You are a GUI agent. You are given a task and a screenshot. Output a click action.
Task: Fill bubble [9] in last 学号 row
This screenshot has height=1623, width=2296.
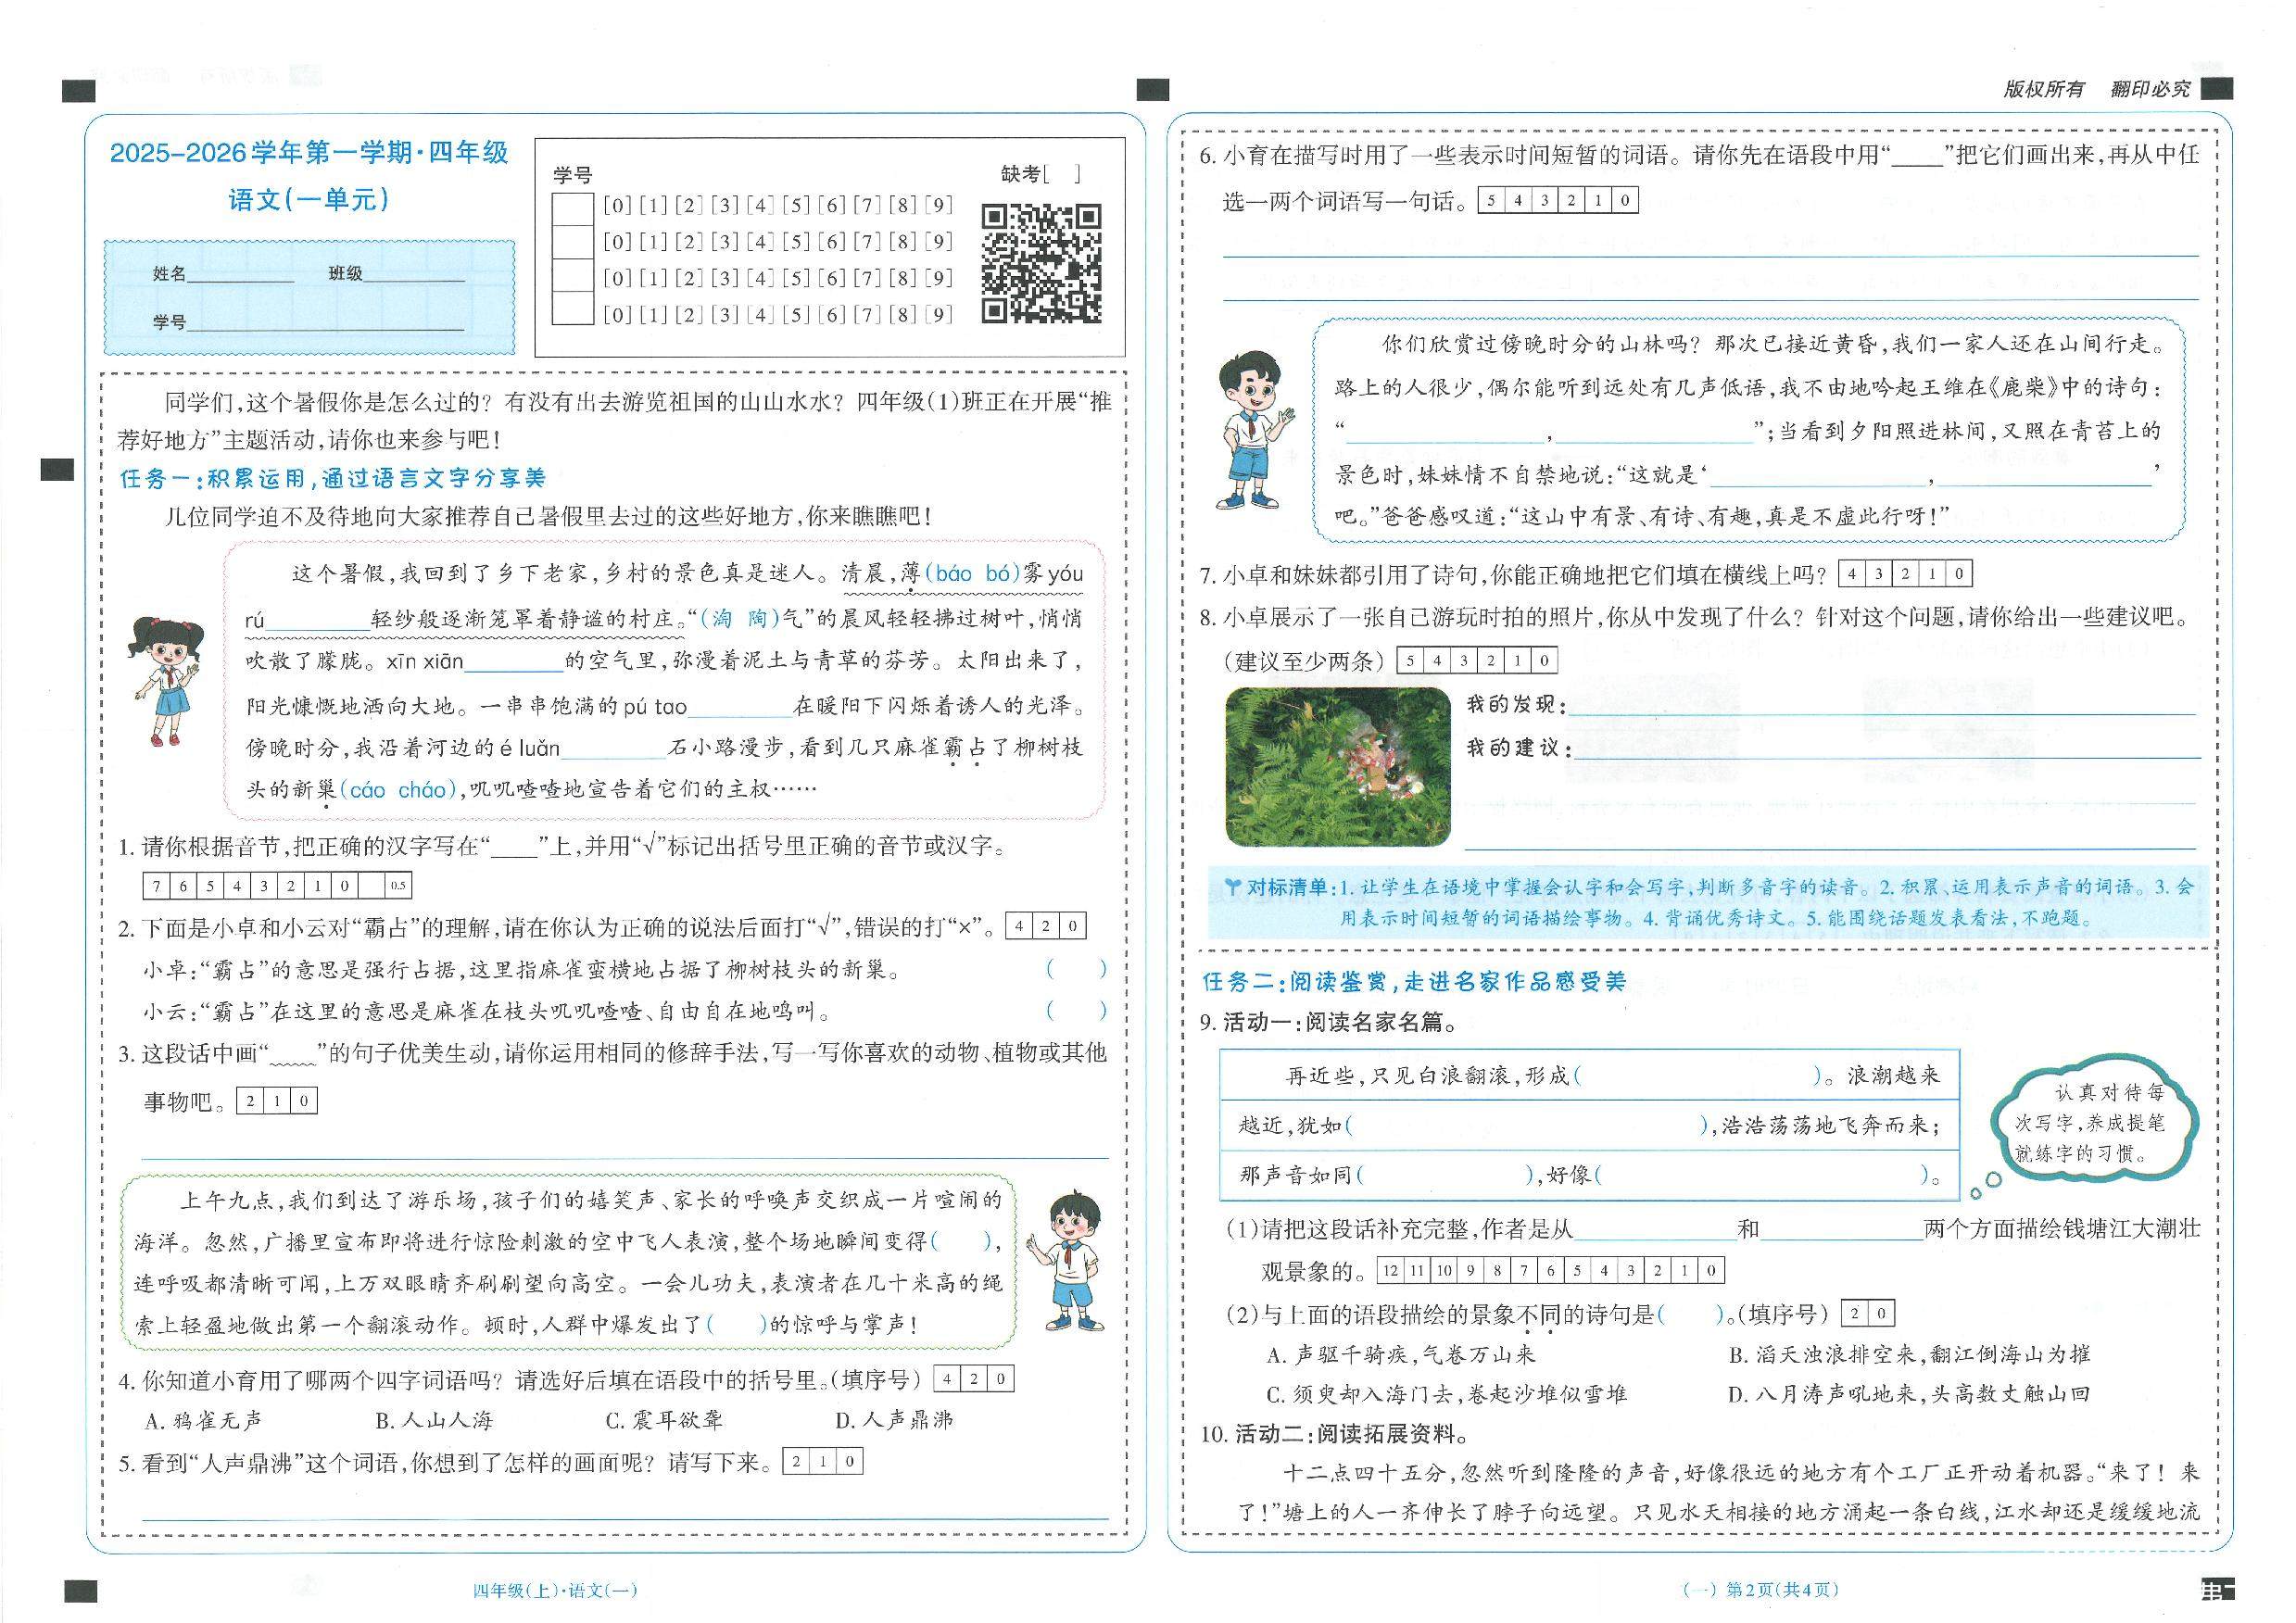938,314
